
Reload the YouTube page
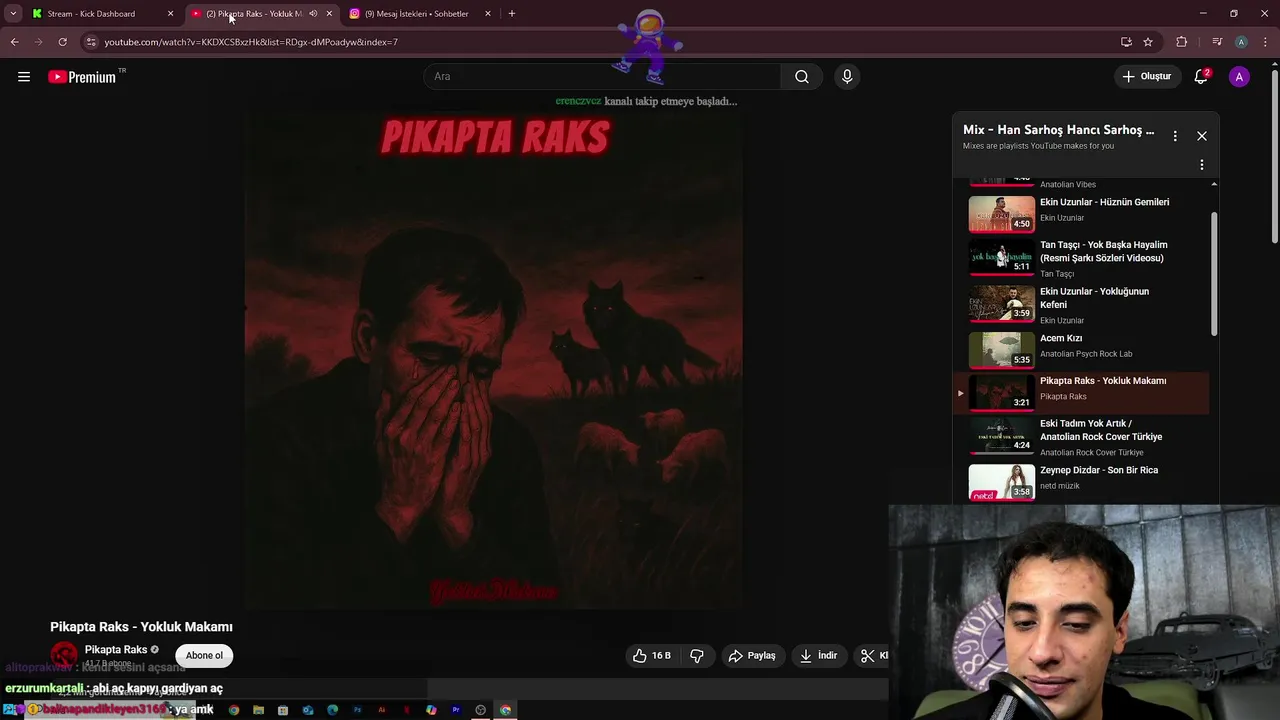click(62, 42)
